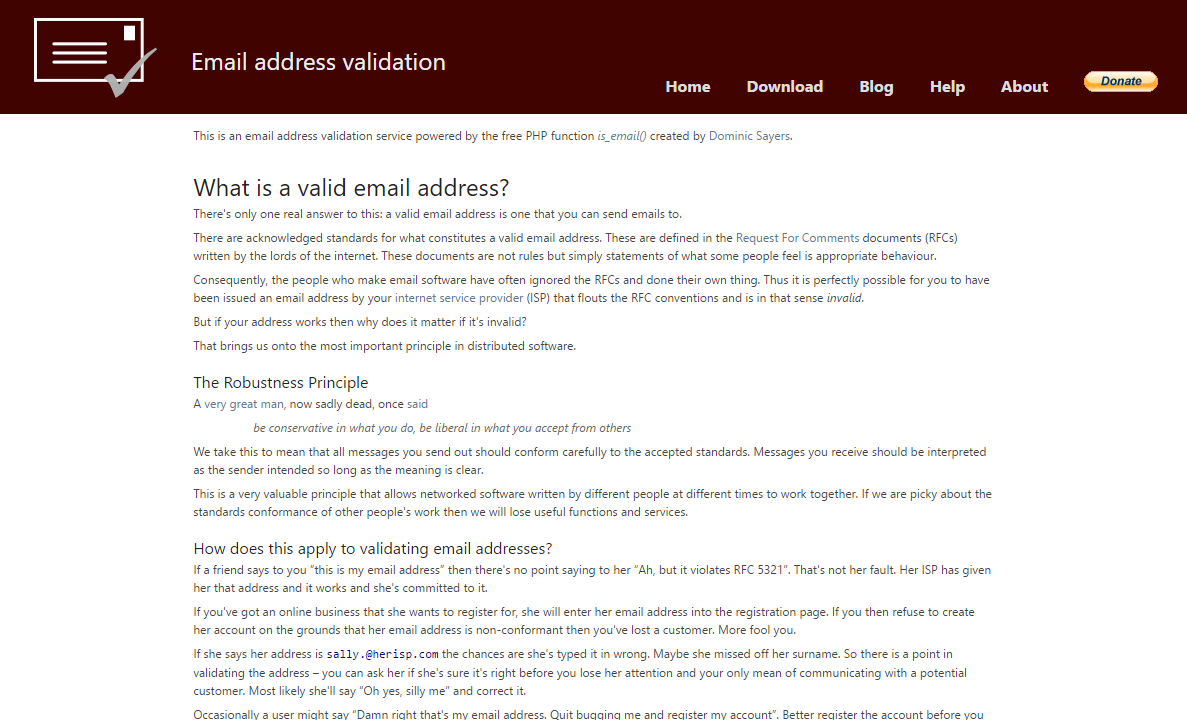
Task: Click the italic word invalid
Action: pos(843,298)
